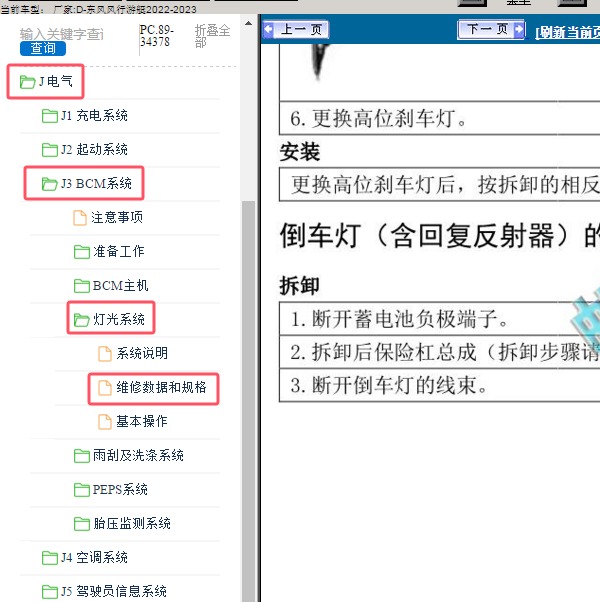600x602 pixels.
Task: Click the 查询 search button
Action: click(43, 48)
